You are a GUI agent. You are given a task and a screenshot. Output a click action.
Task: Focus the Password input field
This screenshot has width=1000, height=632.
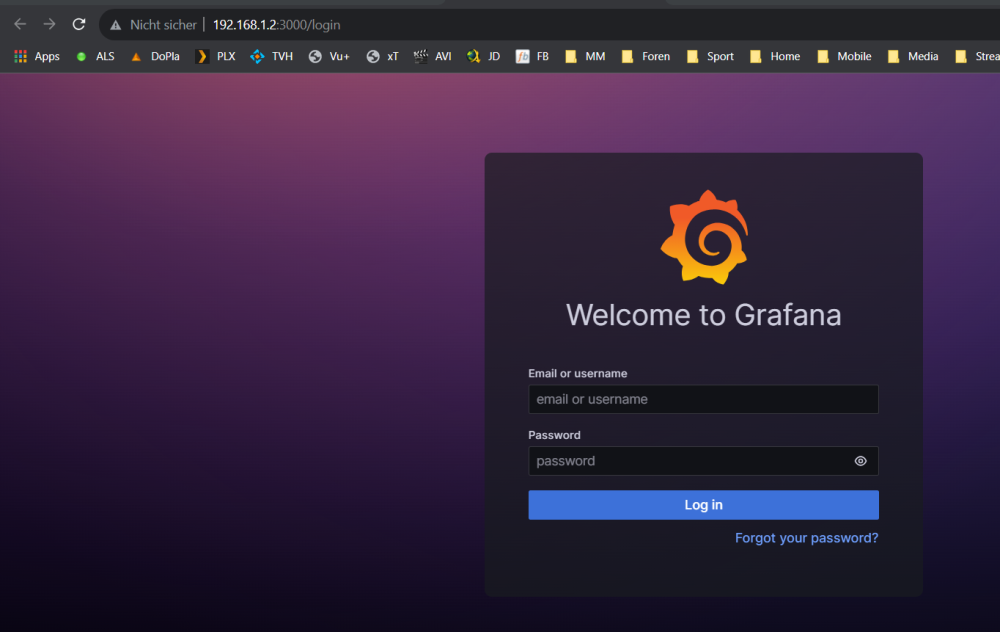pyautogui.click(x=703, y=461)
